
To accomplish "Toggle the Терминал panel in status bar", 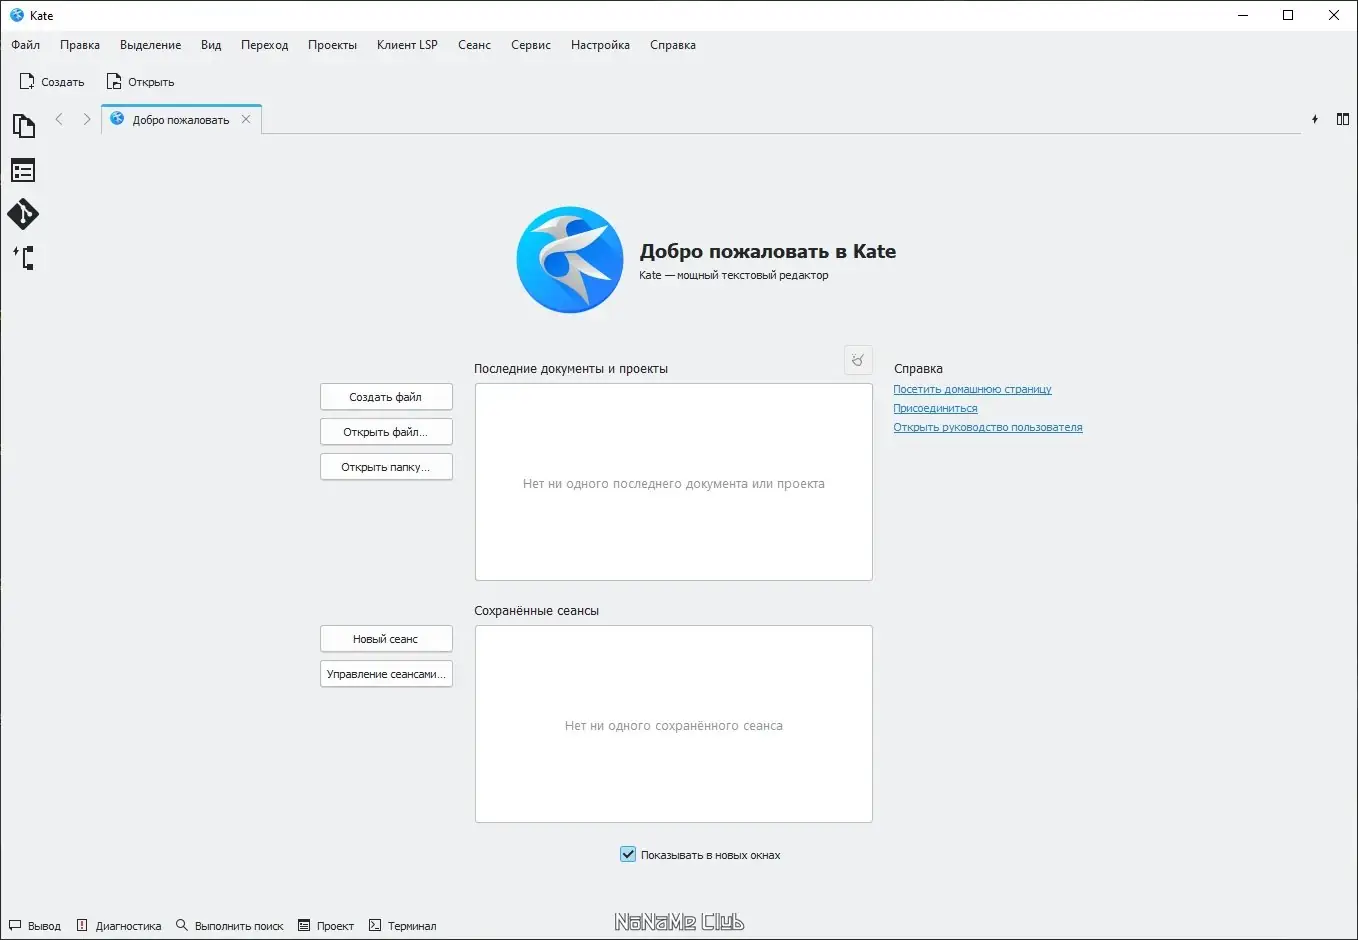I will [x=403, y=926].
